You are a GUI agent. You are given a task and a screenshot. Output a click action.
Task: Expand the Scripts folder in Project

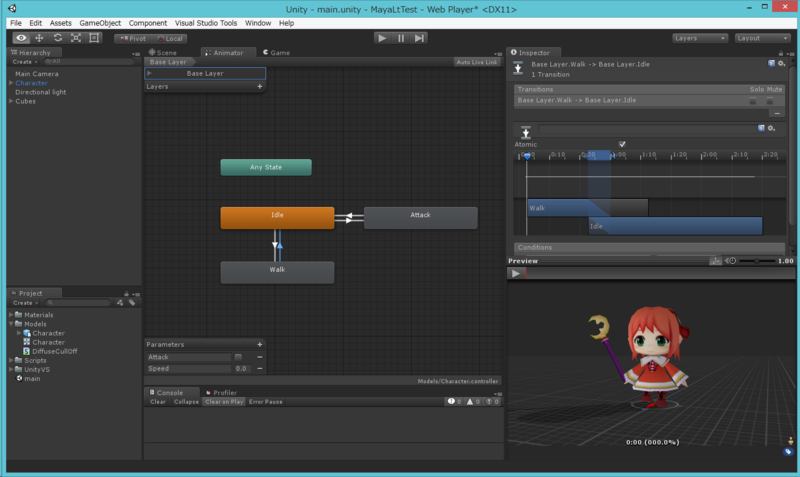(x=11, y=360)
